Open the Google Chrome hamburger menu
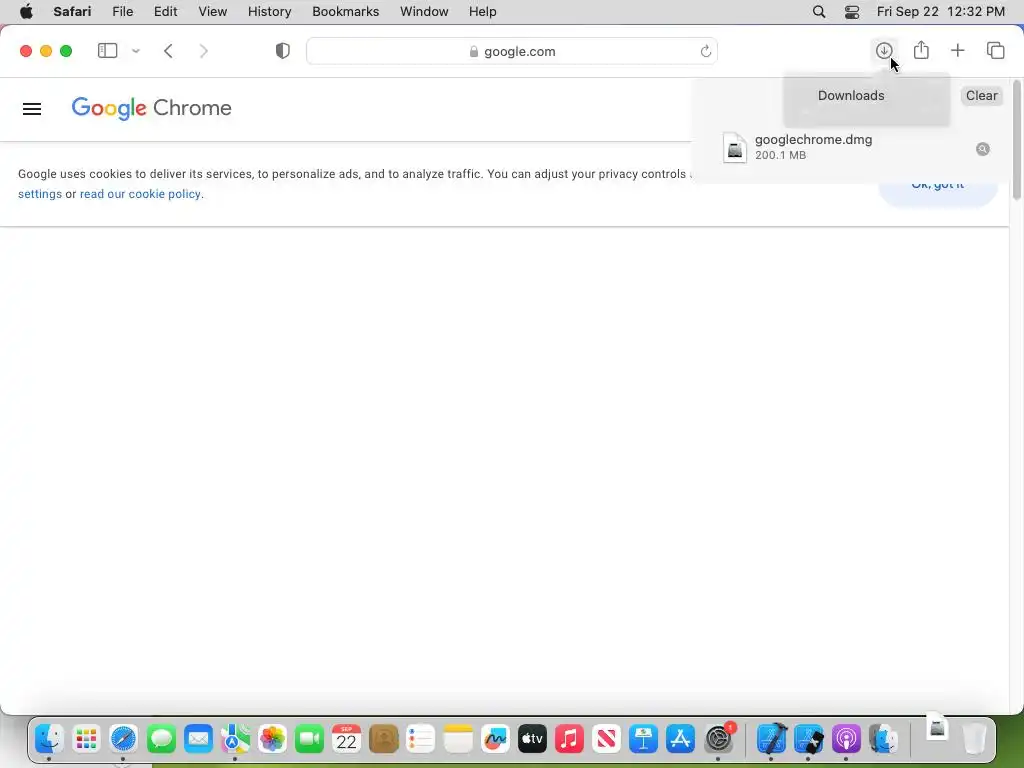Screen dimensions: 1024x768 (x=32, y=108)
